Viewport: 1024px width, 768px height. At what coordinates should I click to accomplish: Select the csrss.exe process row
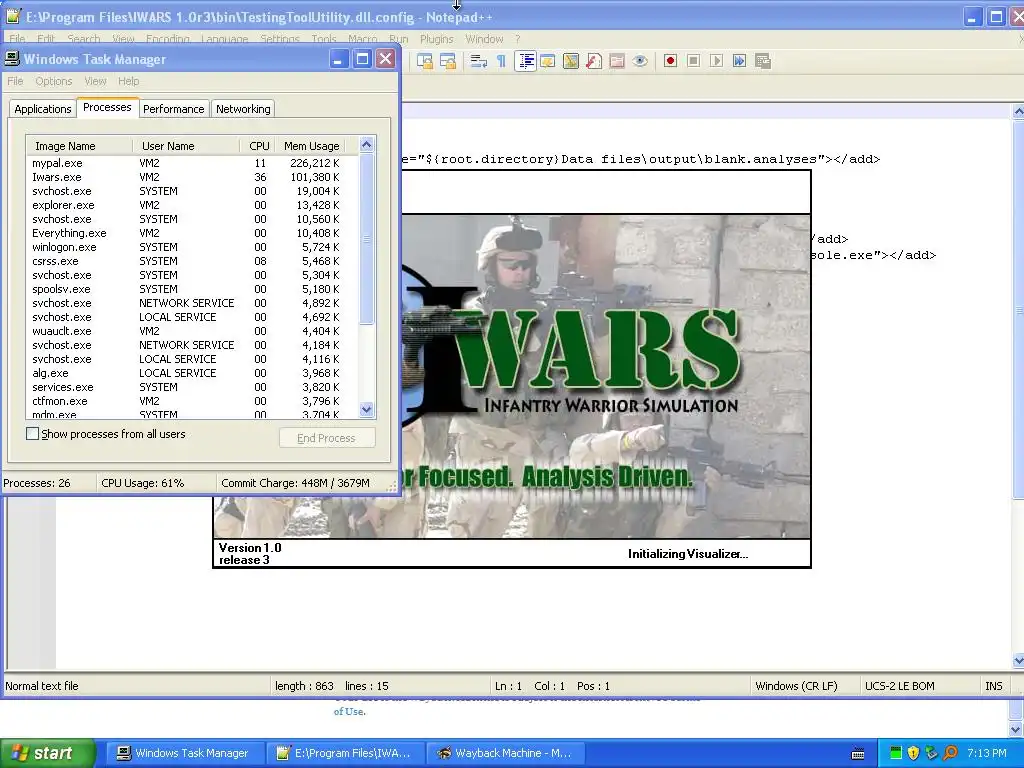point(192,261)
